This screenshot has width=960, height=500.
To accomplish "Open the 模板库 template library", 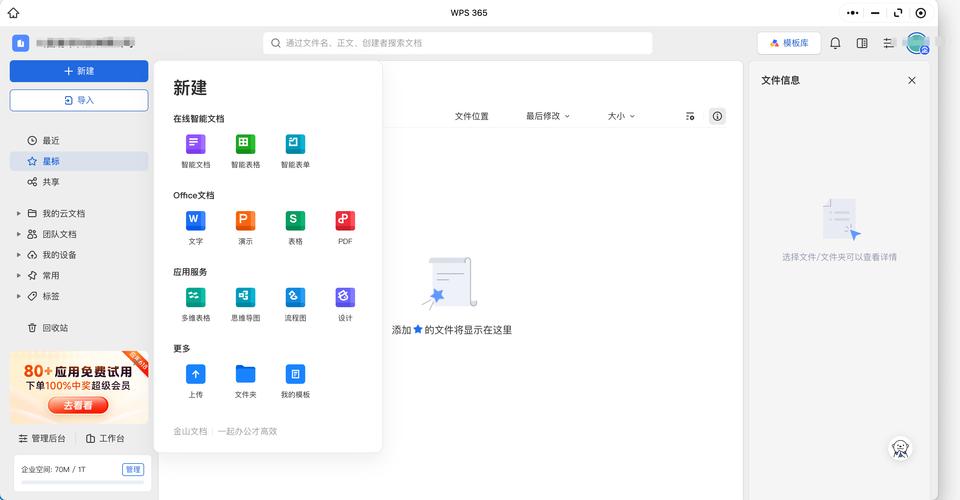I will [x=789, y=43].
